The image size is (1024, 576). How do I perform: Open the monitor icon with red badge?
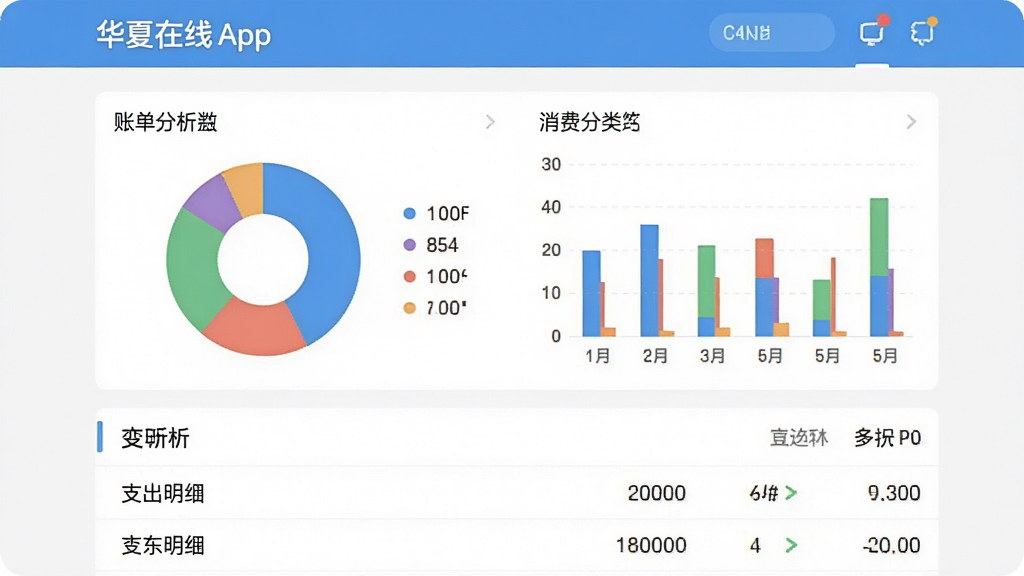(x=872, y=31)
